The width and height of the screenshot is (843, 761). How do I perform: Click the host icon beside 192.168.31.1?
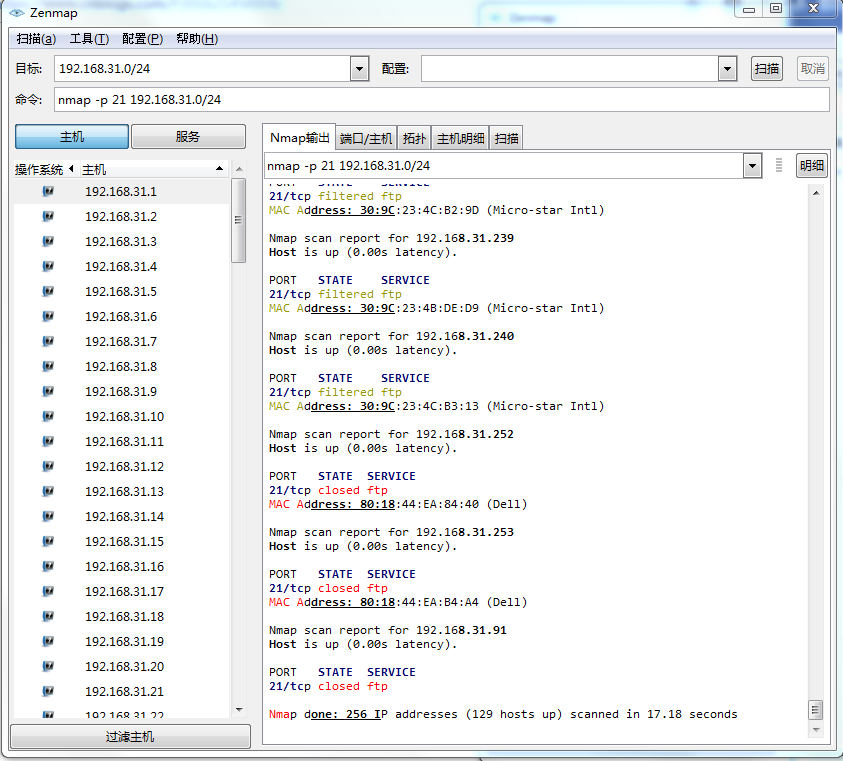click(48, 191)
